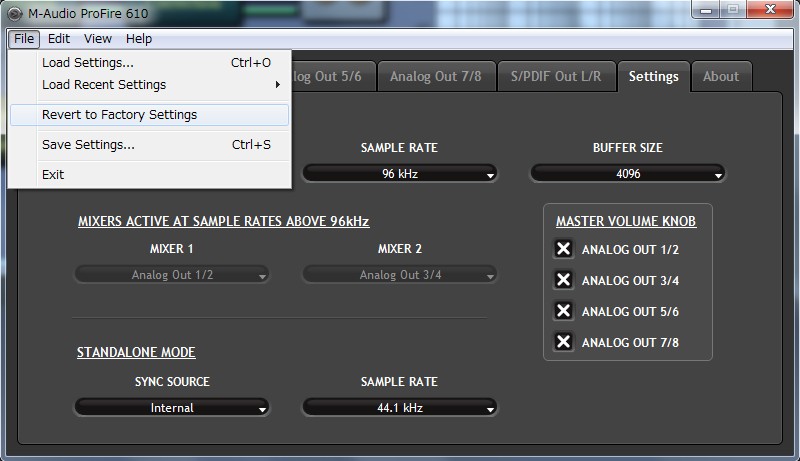This screenshot has height=461, width=800.
Task: Open the Help menu
Action: click(139, 39)
